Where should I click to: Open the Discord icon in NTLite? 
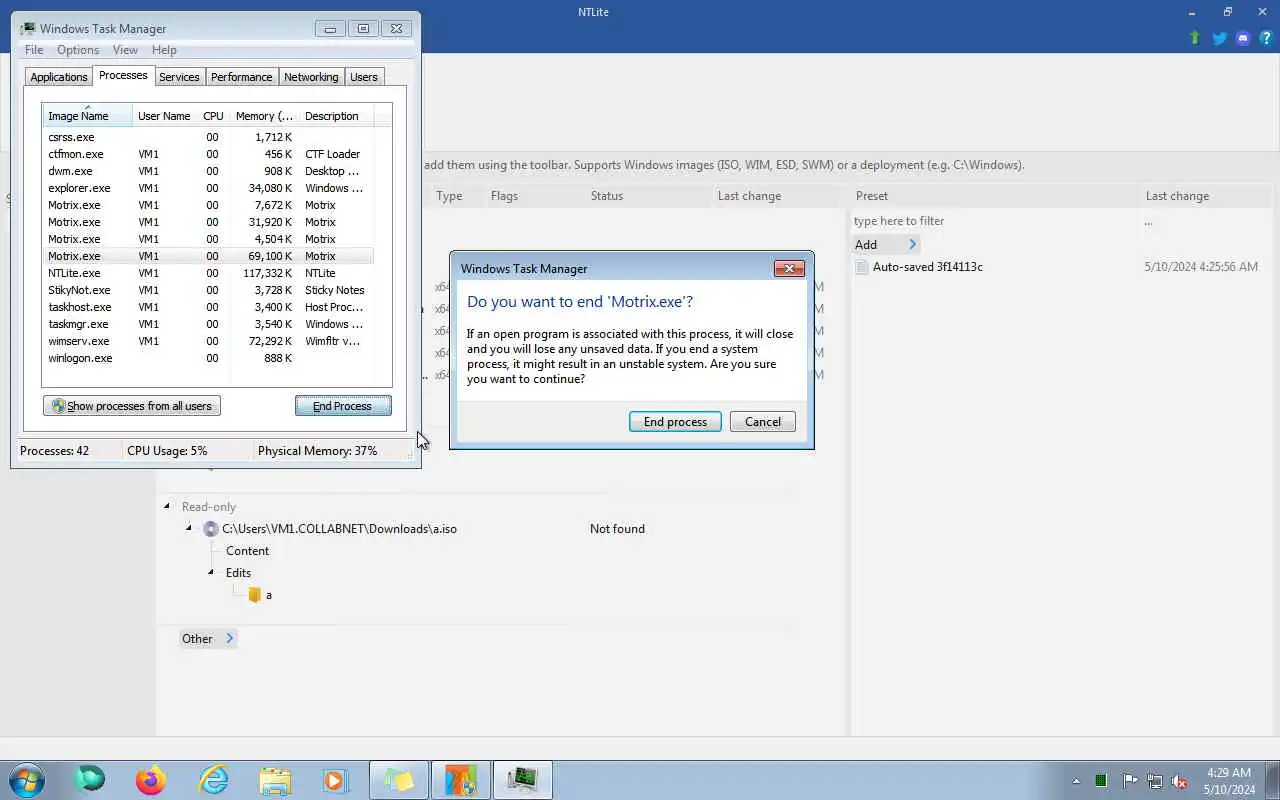tap(1243, 38)
